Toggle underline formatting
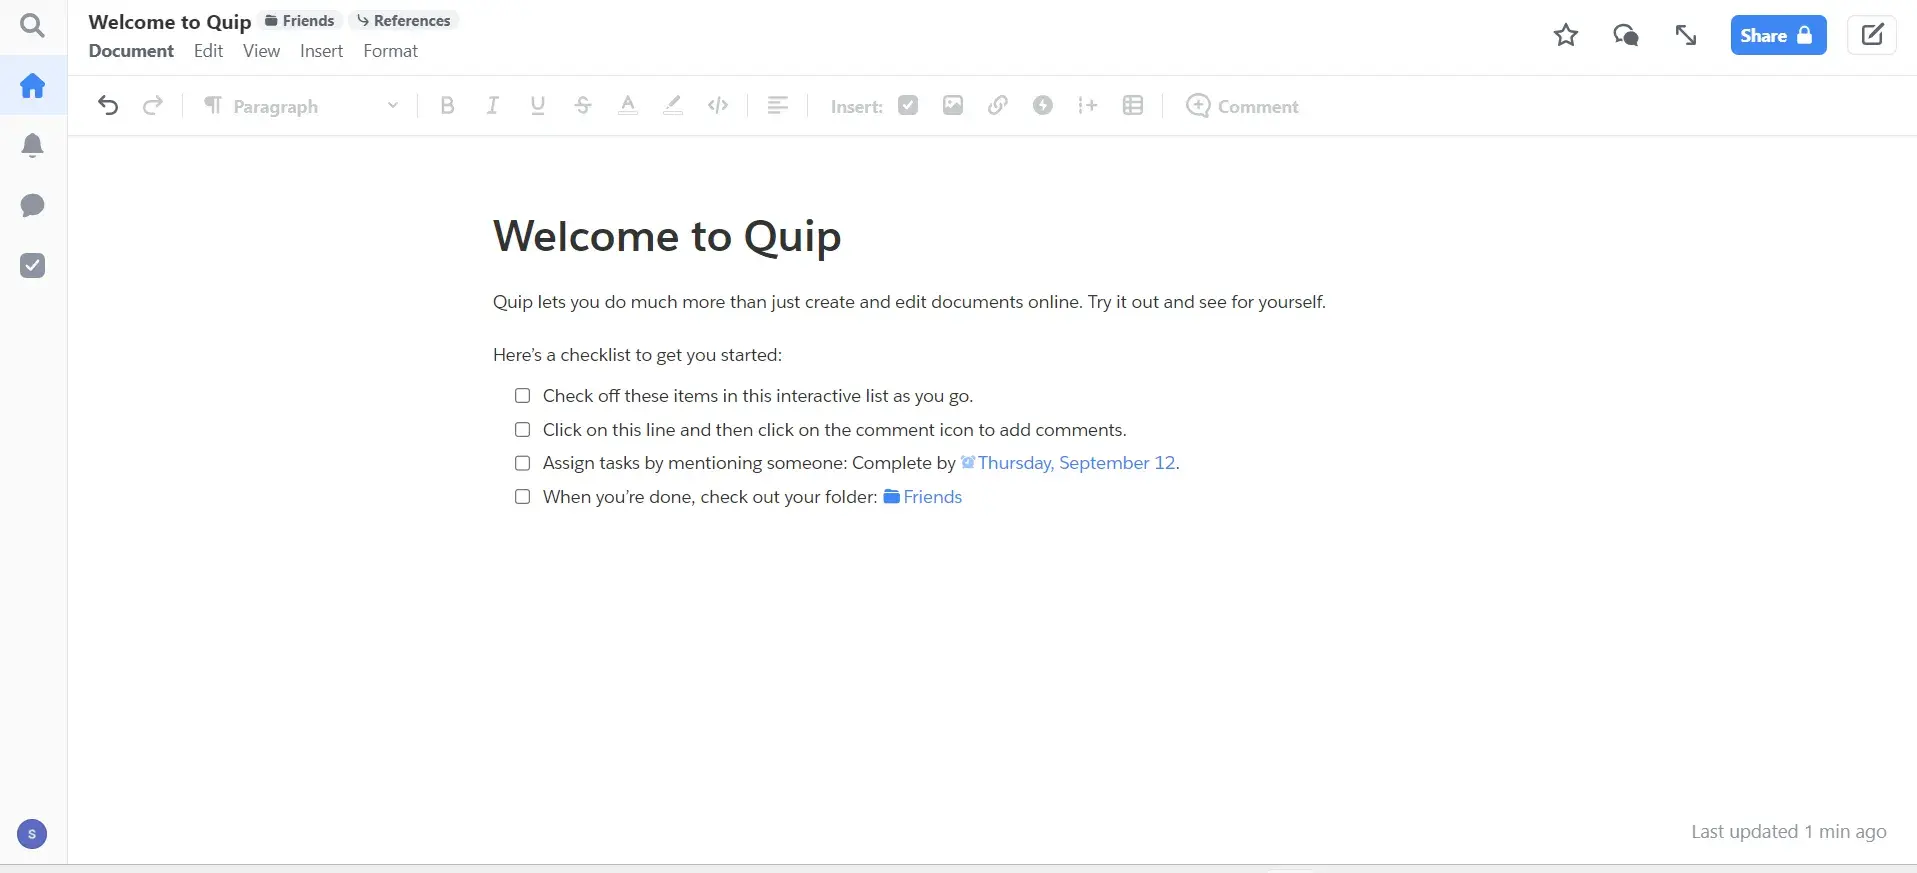This screenshot has height=873, width=1917. (538, 106)
